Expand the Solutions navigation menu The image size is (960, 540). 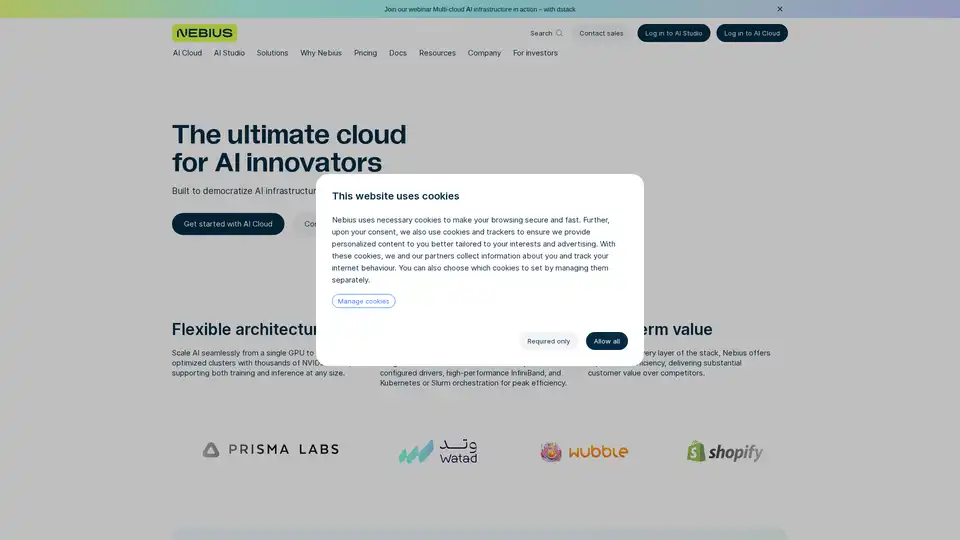tap(272, 53)
